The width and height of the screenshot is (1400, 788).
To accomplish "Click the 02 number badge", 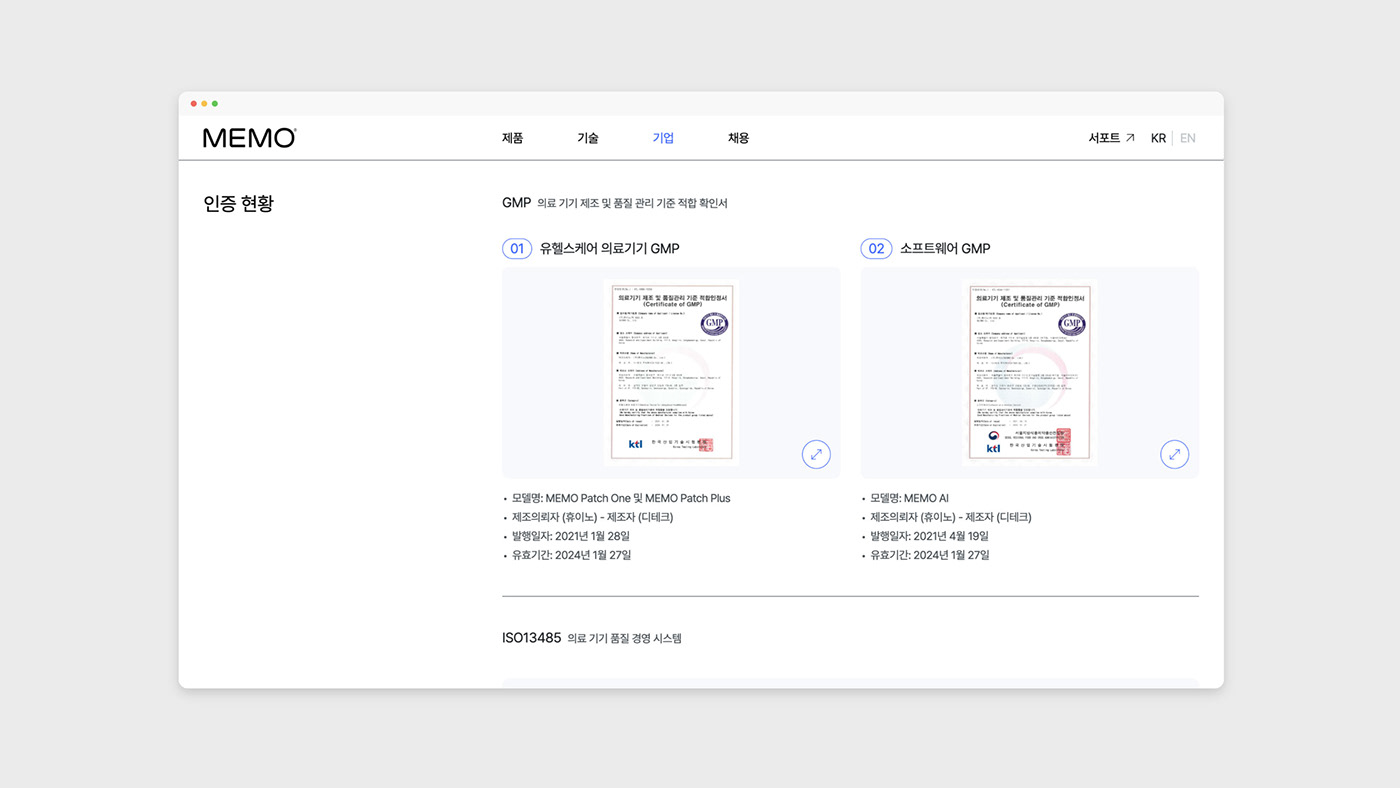I will click(x=876, y=248).
